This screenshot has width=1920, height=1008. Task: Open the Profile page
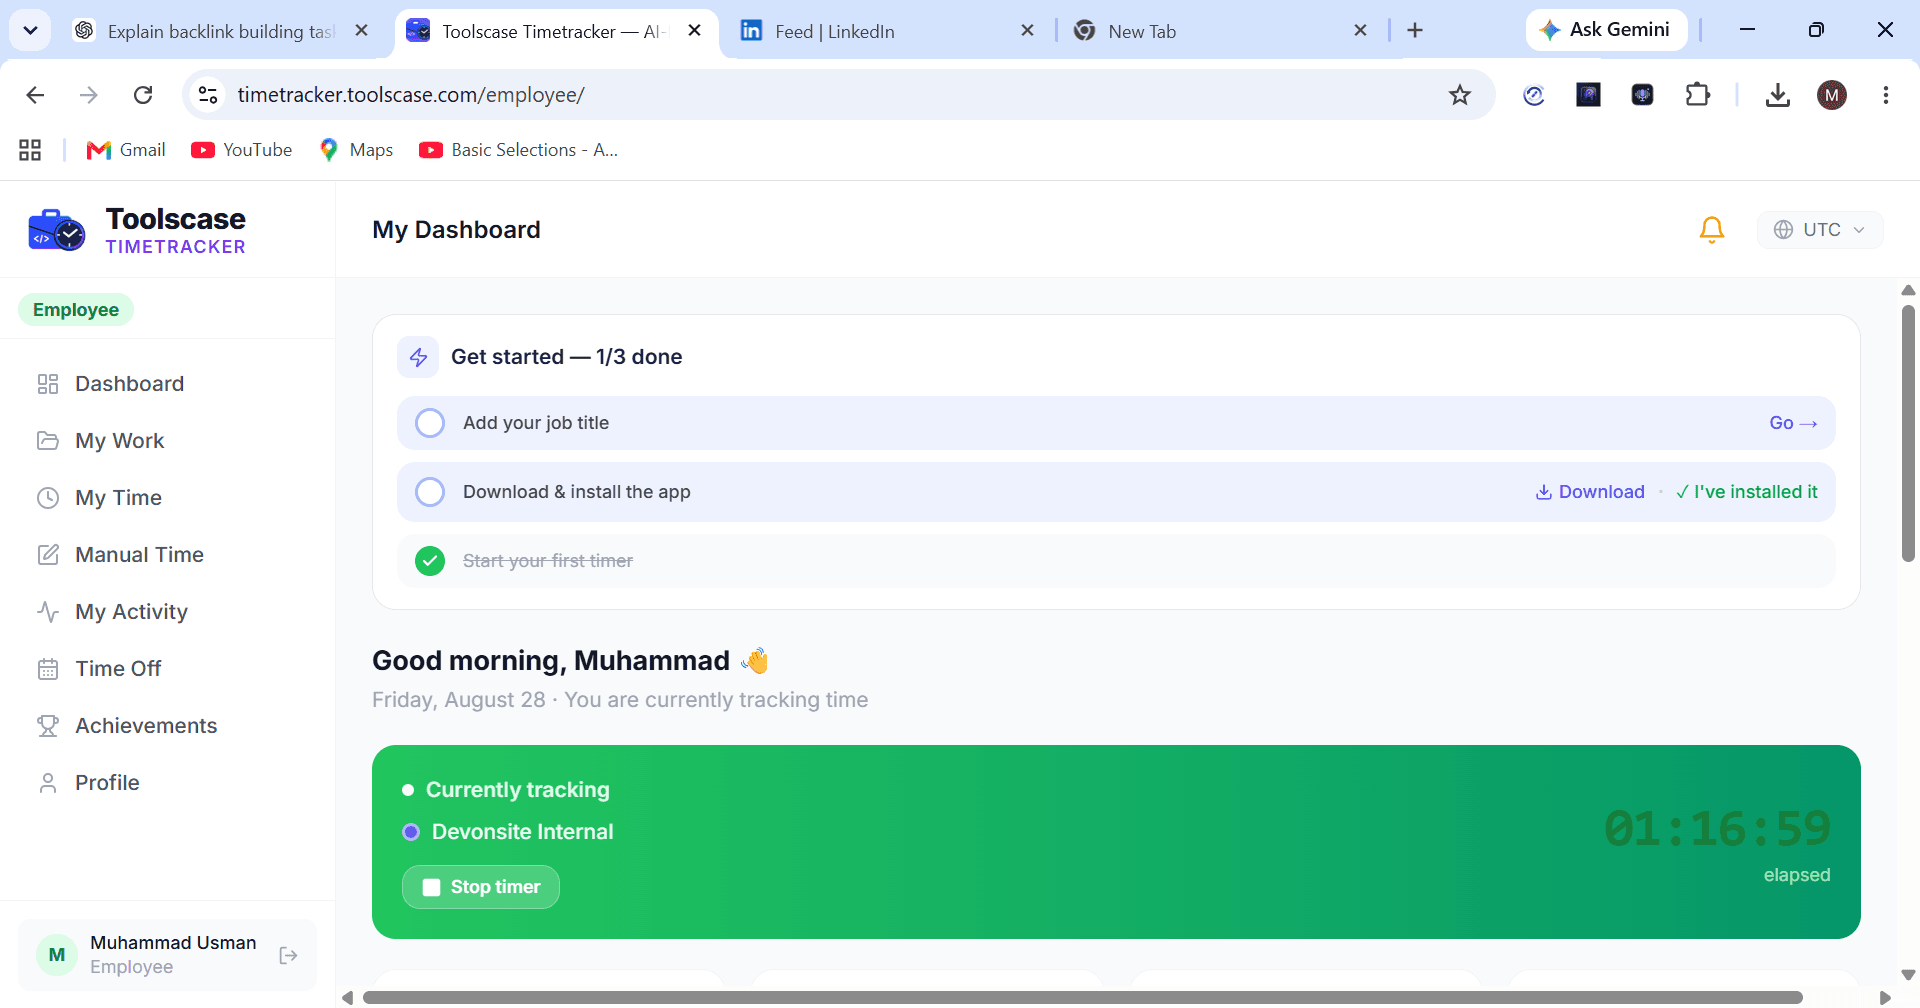(x=107, y=783)
